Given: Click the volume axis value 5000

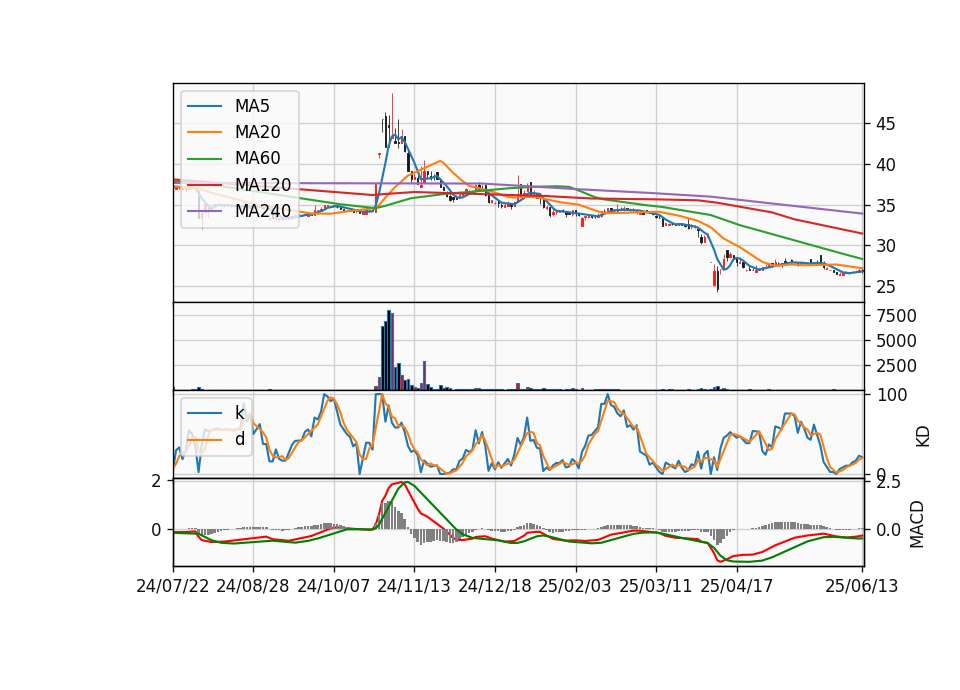Looking at the screenshot, I should point(896,341).
